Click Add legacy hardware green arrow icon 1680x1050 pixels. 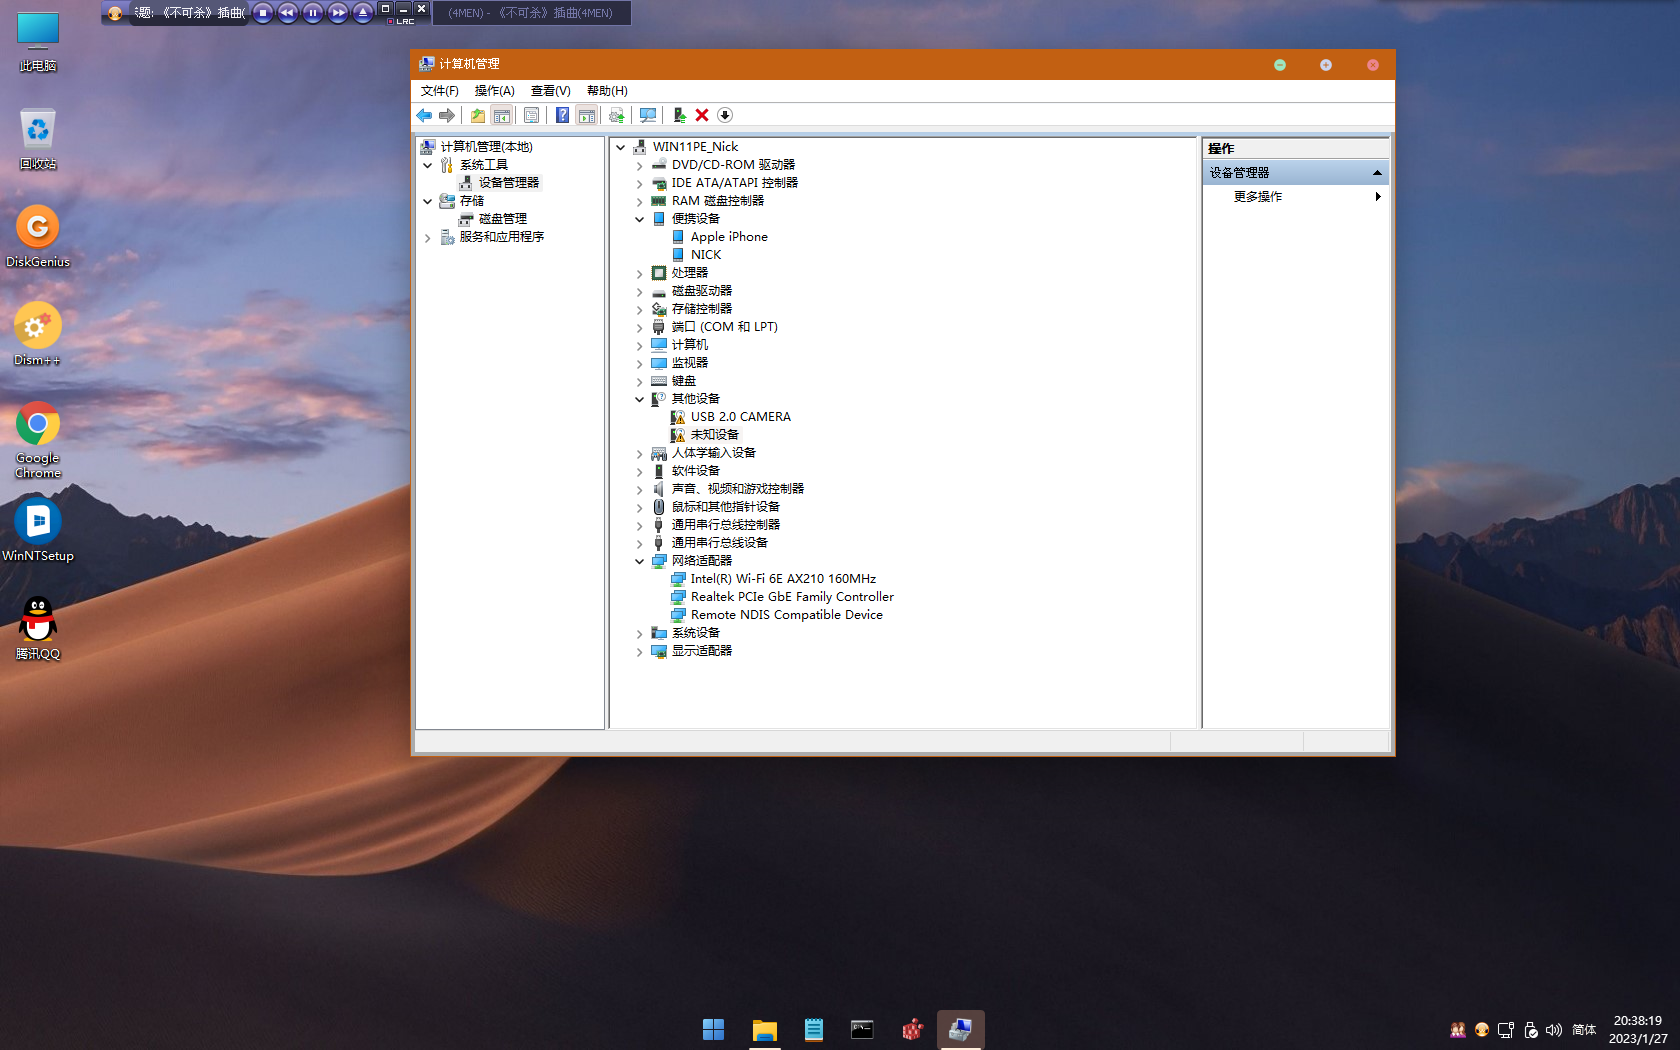coord(679,116)
